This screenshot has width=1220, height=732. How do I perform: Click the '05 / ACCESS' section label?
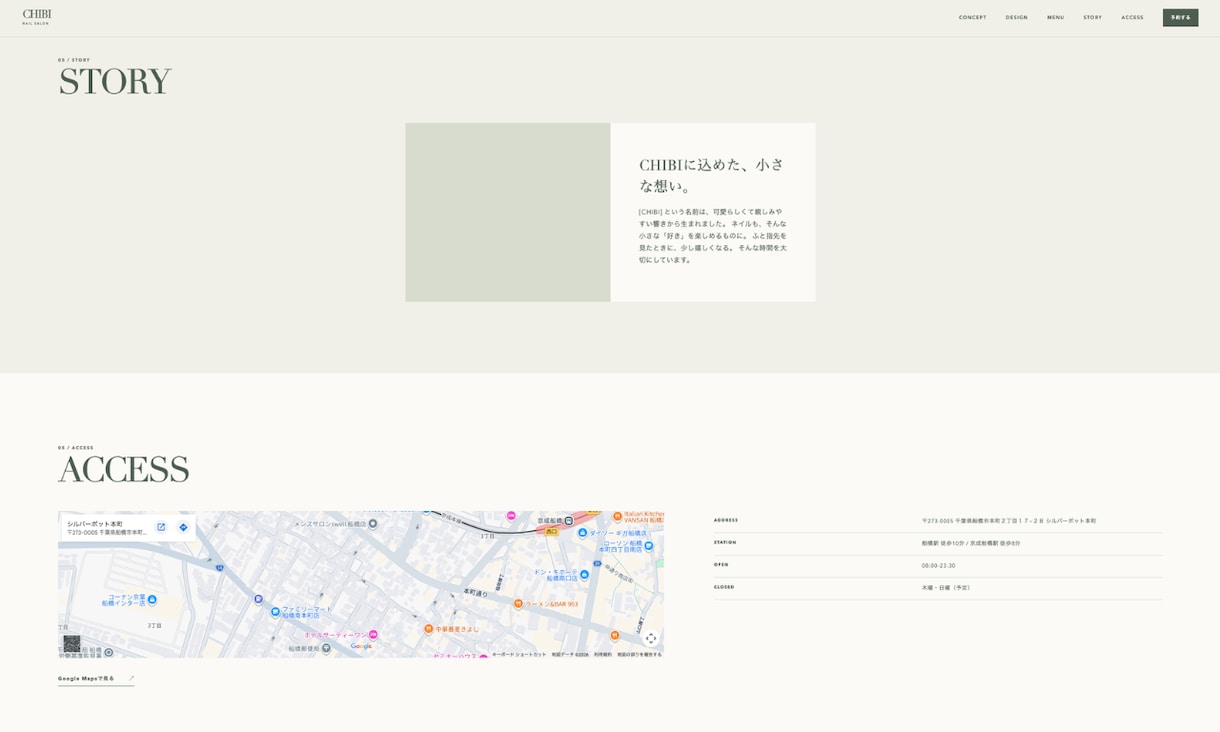(76, 448)
